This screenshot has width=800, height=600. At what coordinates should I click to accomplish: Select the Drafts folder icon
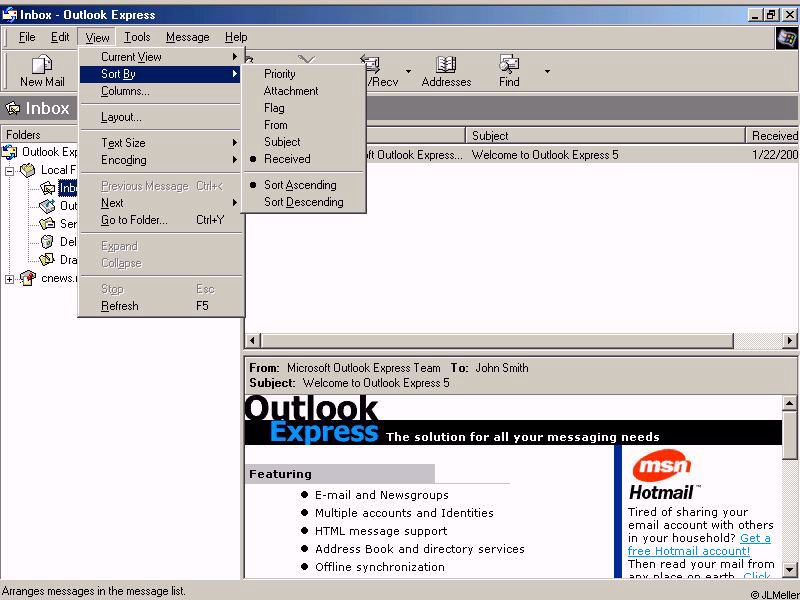coord(47,260)
